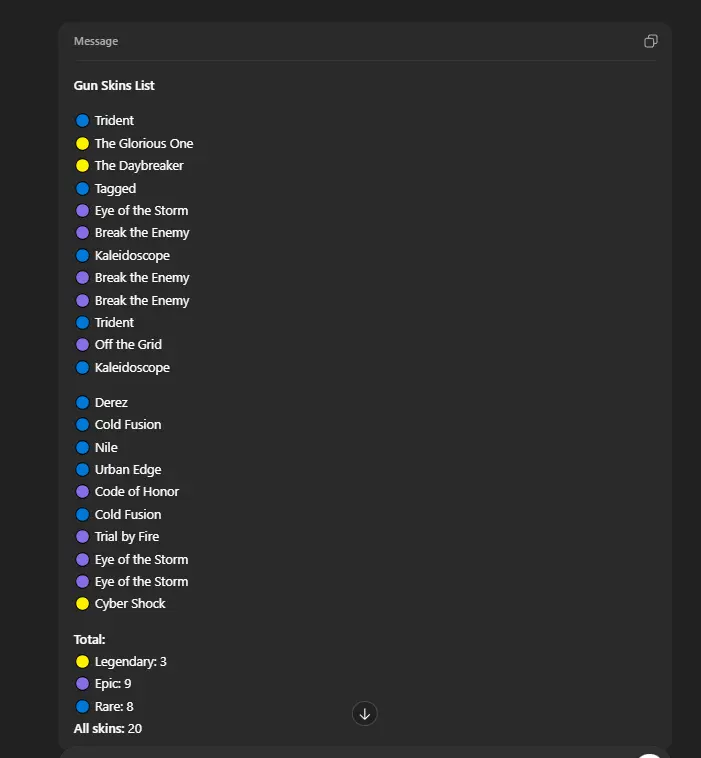The width and height of the screenshot is (701, 758).
Task: Click the blue circle beside Rare count
Action: [83, 706]
